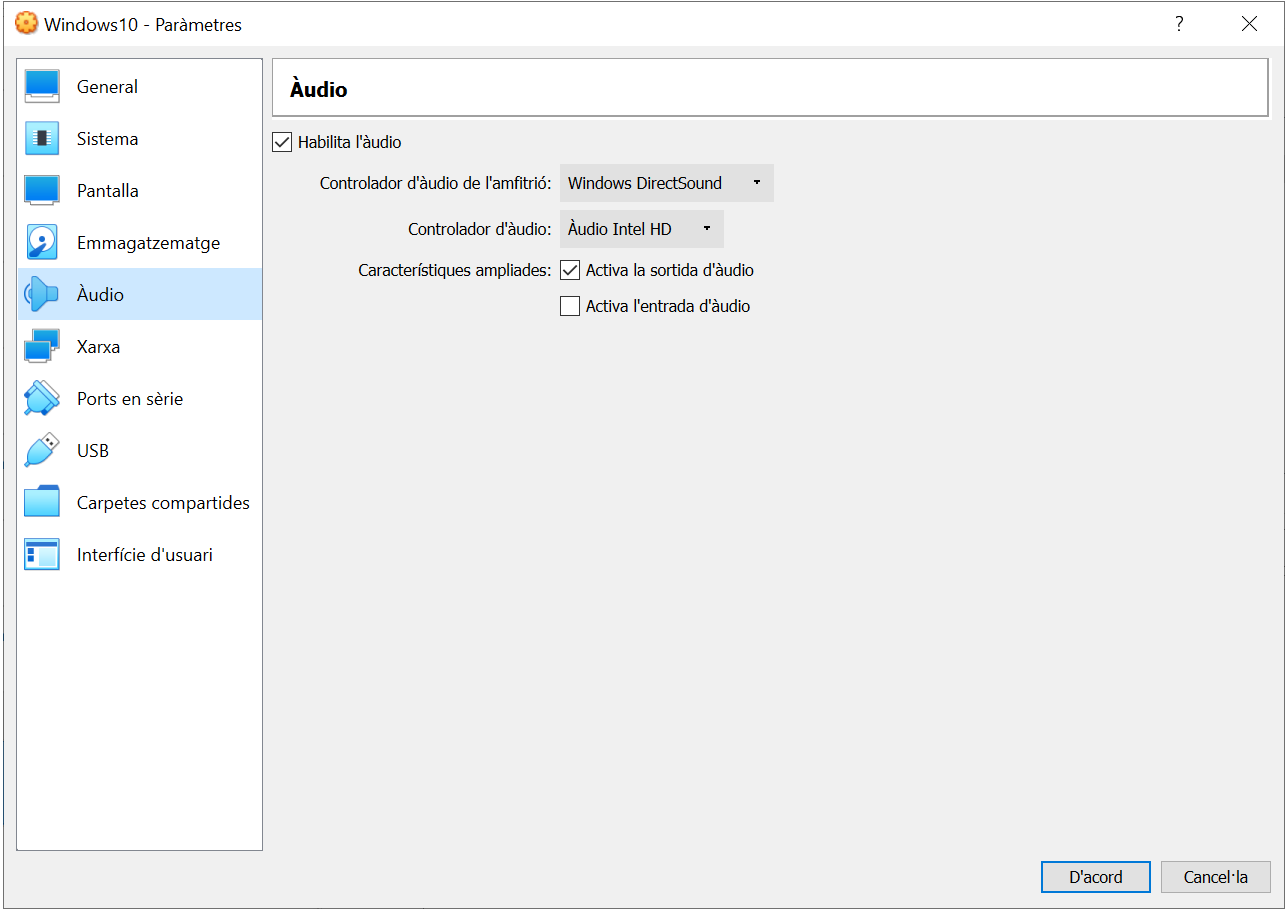Click the help question mark in title bar

tap(1179, 24)
